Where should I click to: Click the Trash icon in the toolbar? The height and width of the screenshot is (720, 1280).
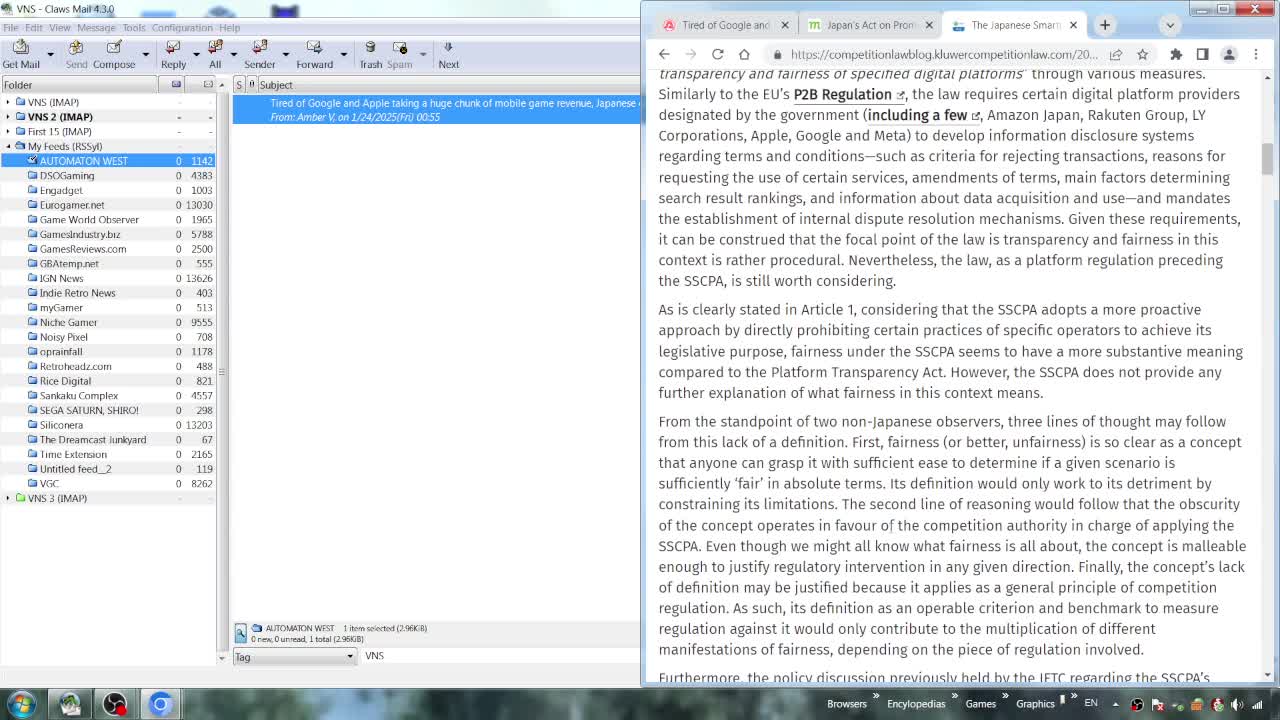(370, 48)
